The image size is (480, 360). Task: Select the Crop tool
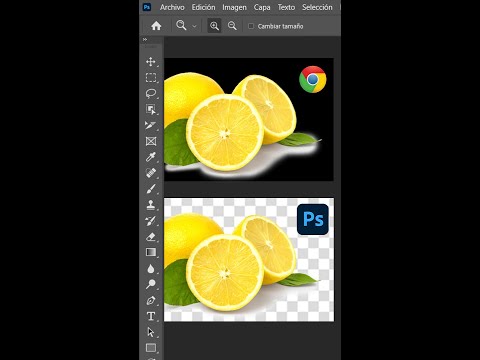(x=151, y=125)
